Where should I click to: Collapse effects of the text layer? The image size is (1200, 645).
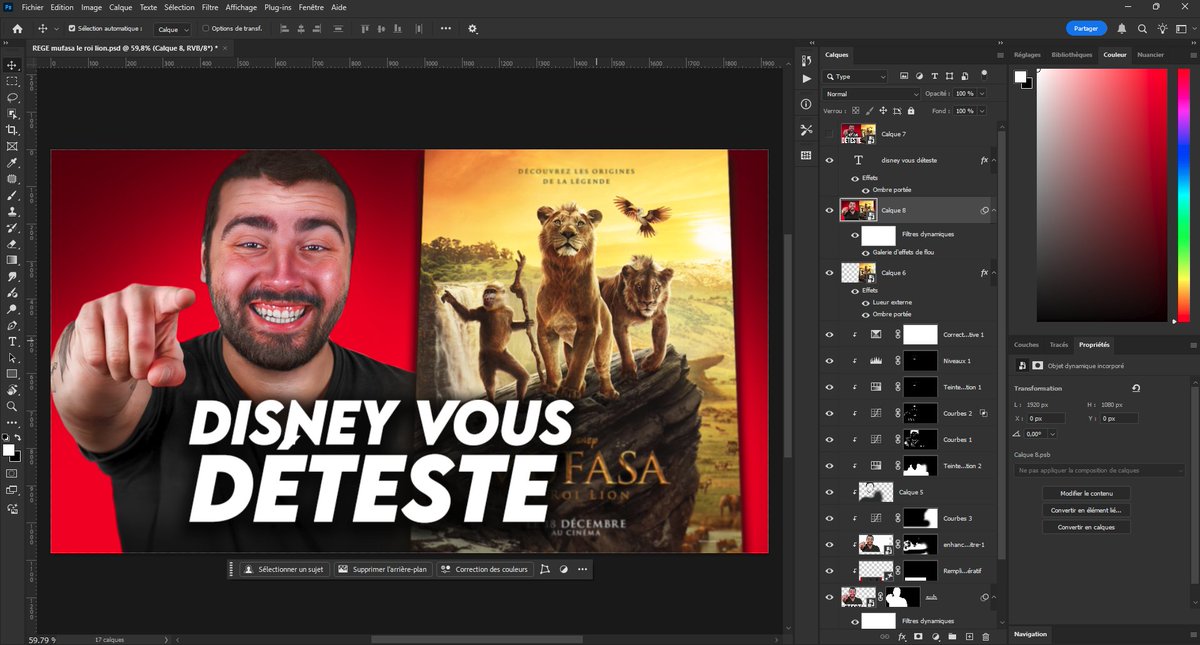[994, 160]
